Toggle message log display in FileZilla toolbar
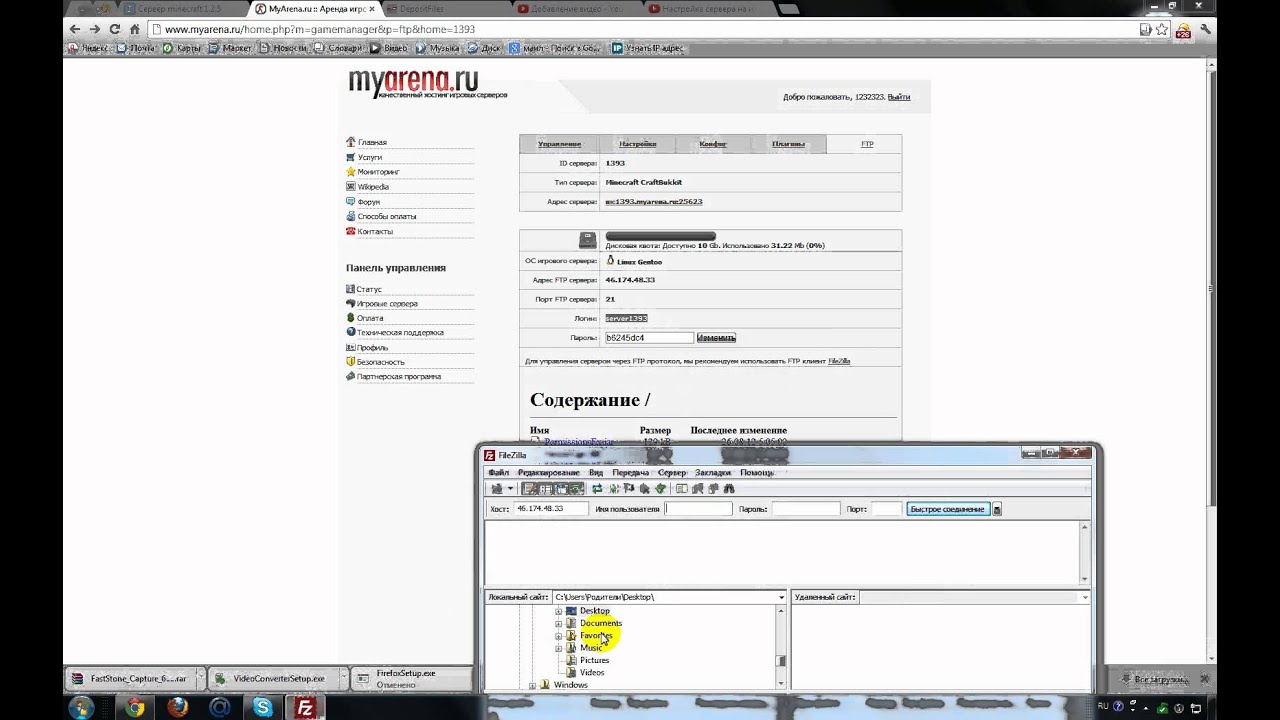 (x=529, y=489)
